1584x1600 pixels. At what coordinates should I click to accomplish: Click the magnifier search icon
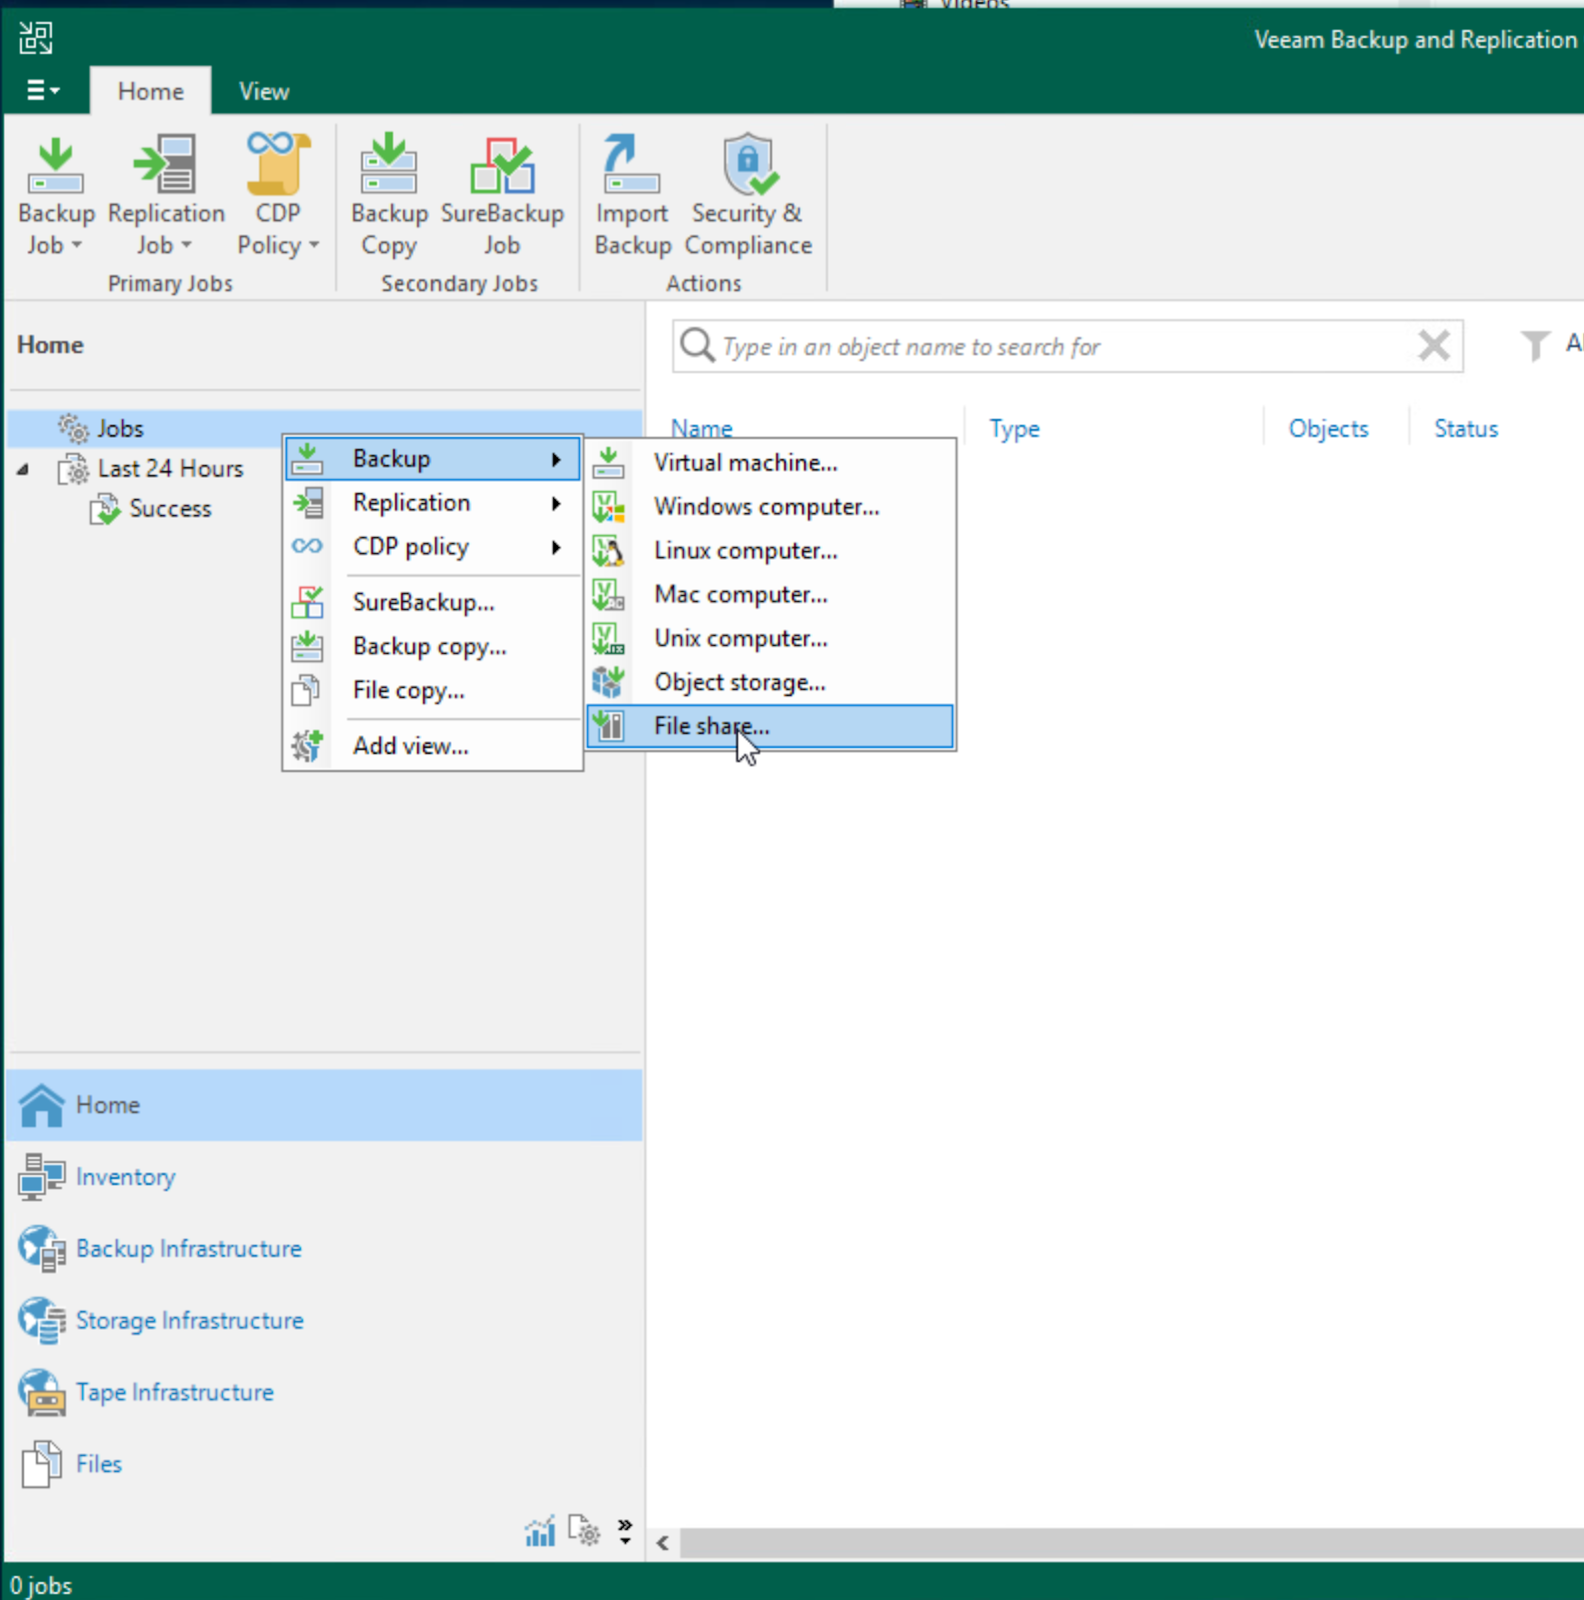(x=697, y=346)
